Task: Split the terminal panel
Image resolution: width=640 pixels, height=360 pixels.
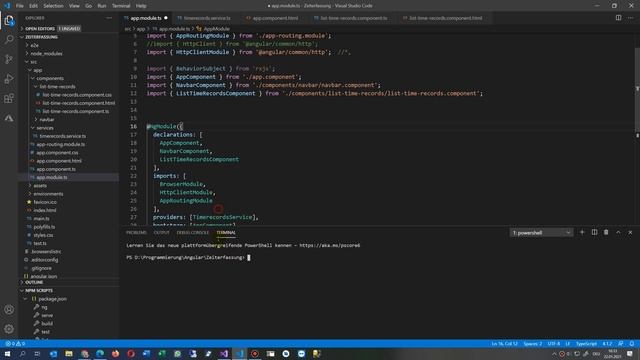Action: (594, 232)
